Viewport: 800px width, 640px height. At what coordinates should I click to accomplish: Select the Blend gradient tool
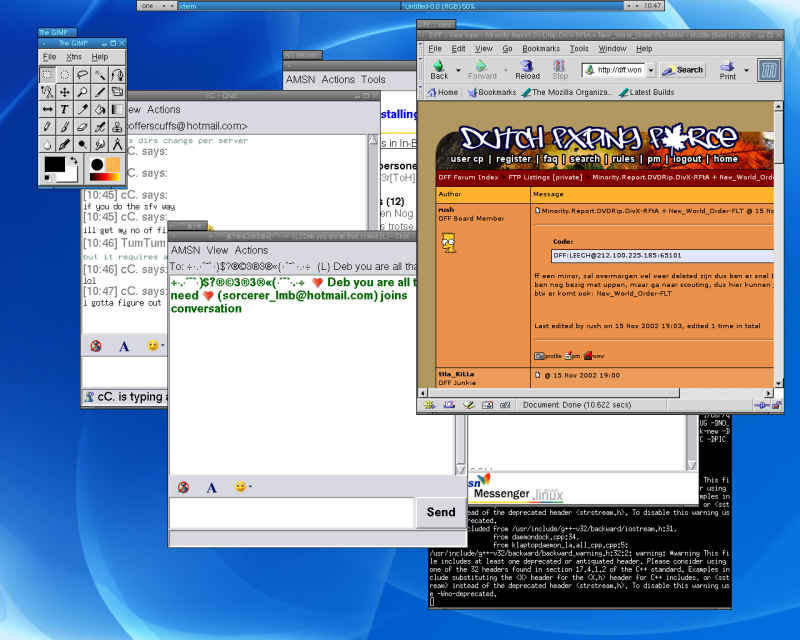tap(117, 109)
